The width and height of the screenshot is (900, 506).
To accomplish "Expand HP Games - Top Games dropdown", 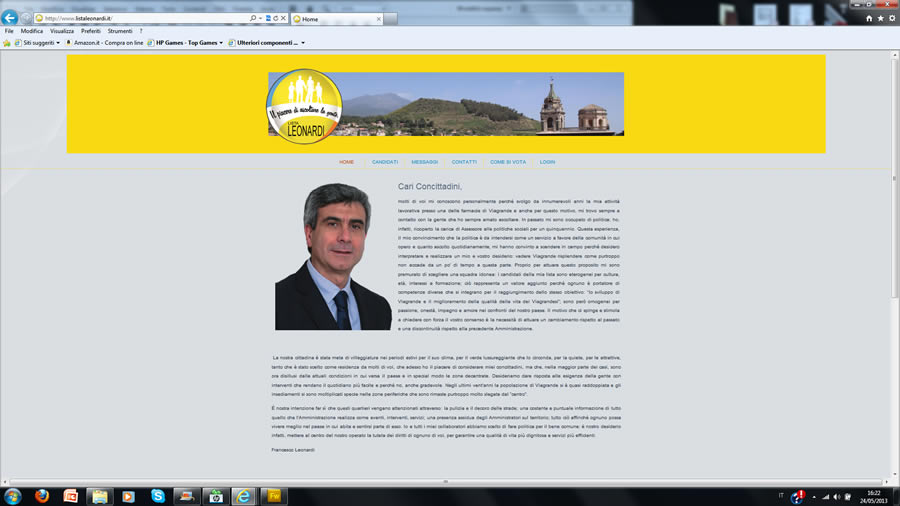I will point(221,43).
